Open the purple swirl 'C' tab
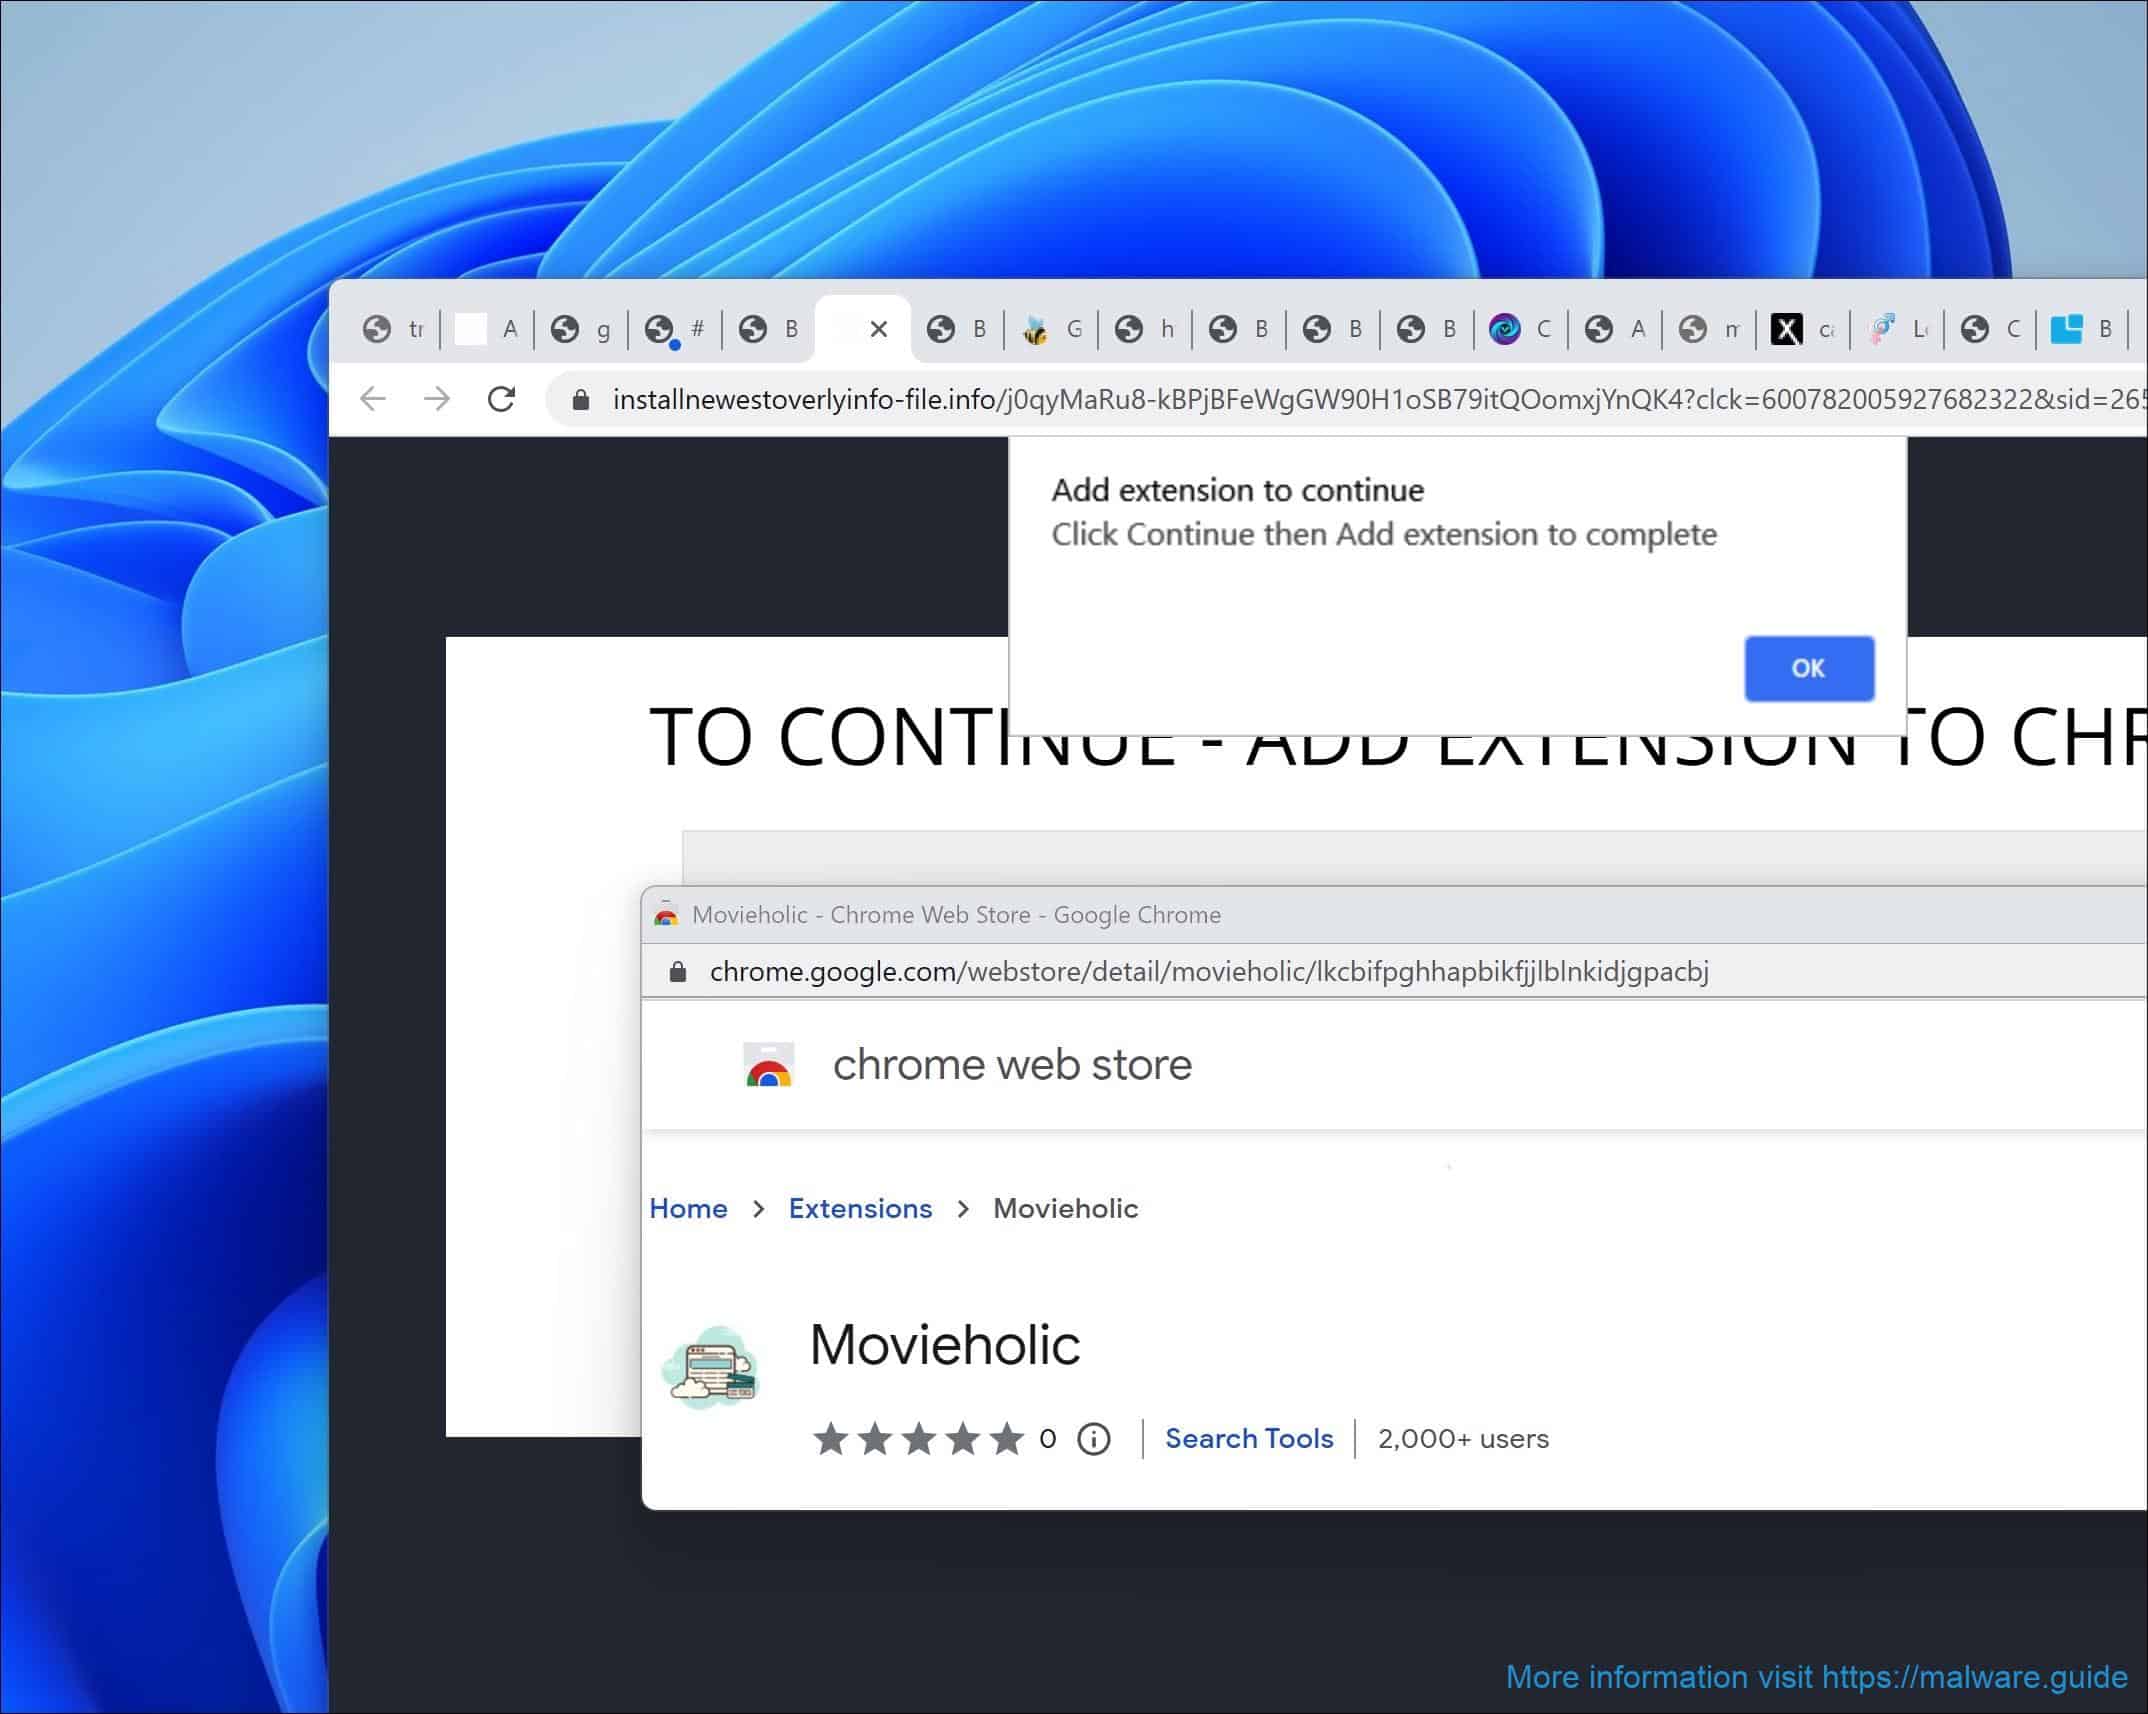This screenshot has width=2148, height=1714. (x=1522, y=329)
